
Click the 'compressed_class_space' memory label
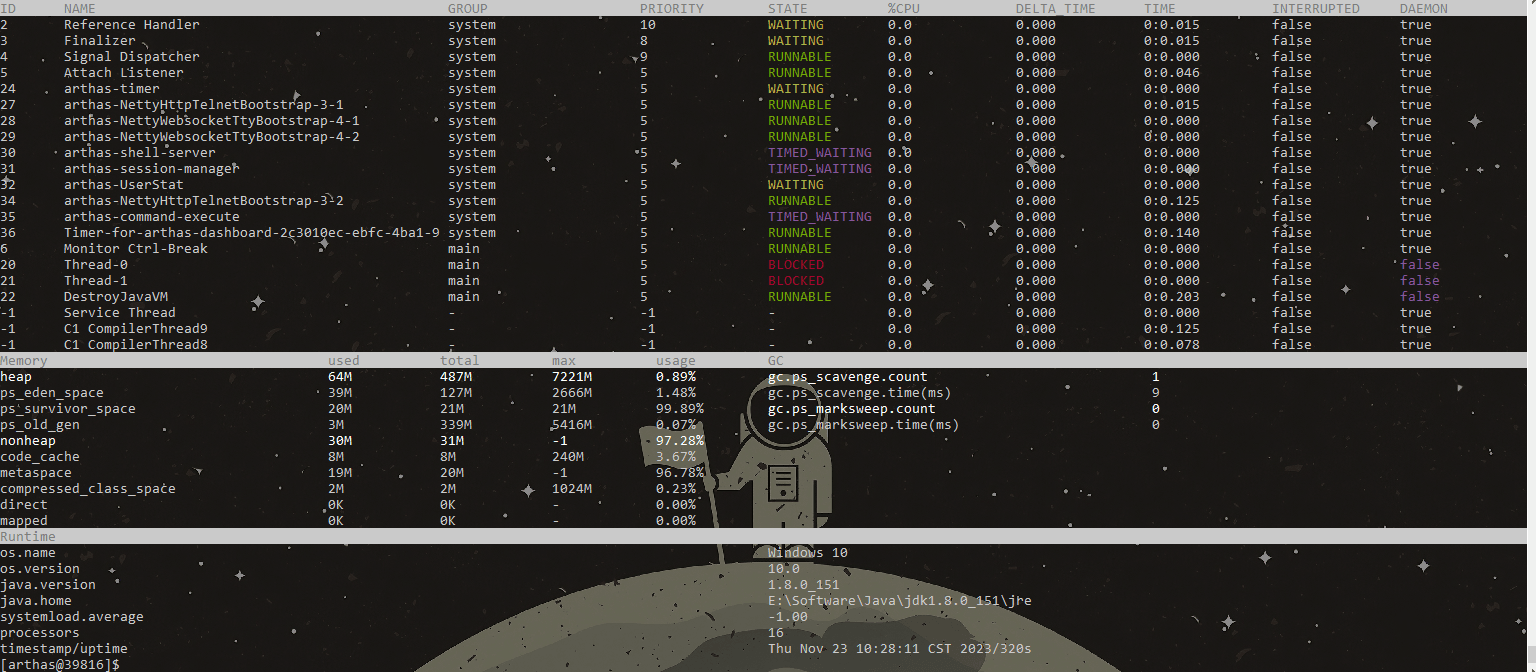pos(88,489)
